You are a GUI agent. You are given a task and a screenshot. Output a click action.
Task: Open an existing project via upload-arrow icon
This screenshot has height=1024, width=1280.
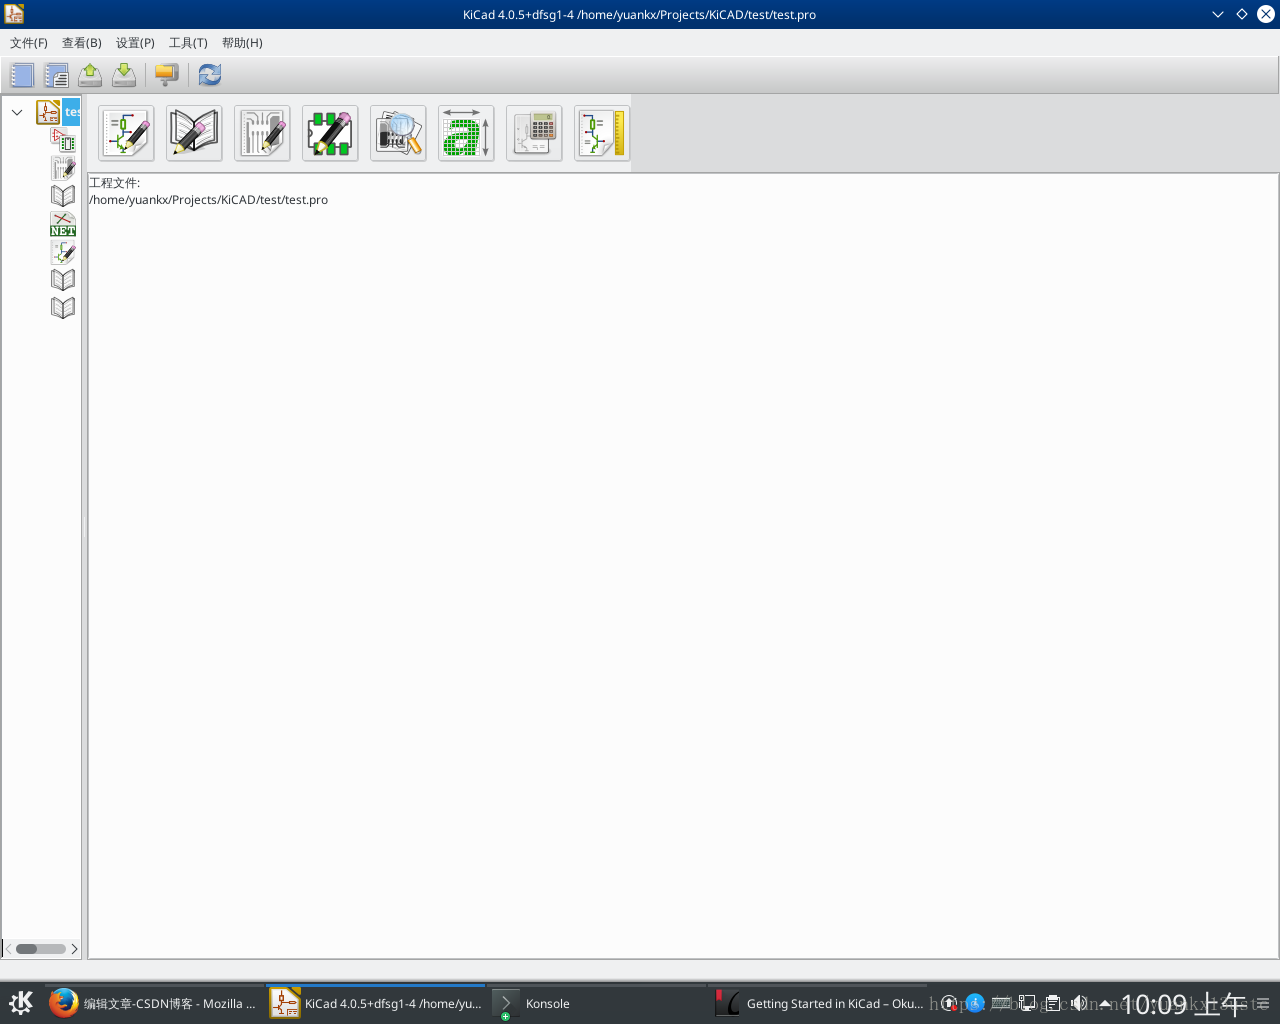click(90, 75)
